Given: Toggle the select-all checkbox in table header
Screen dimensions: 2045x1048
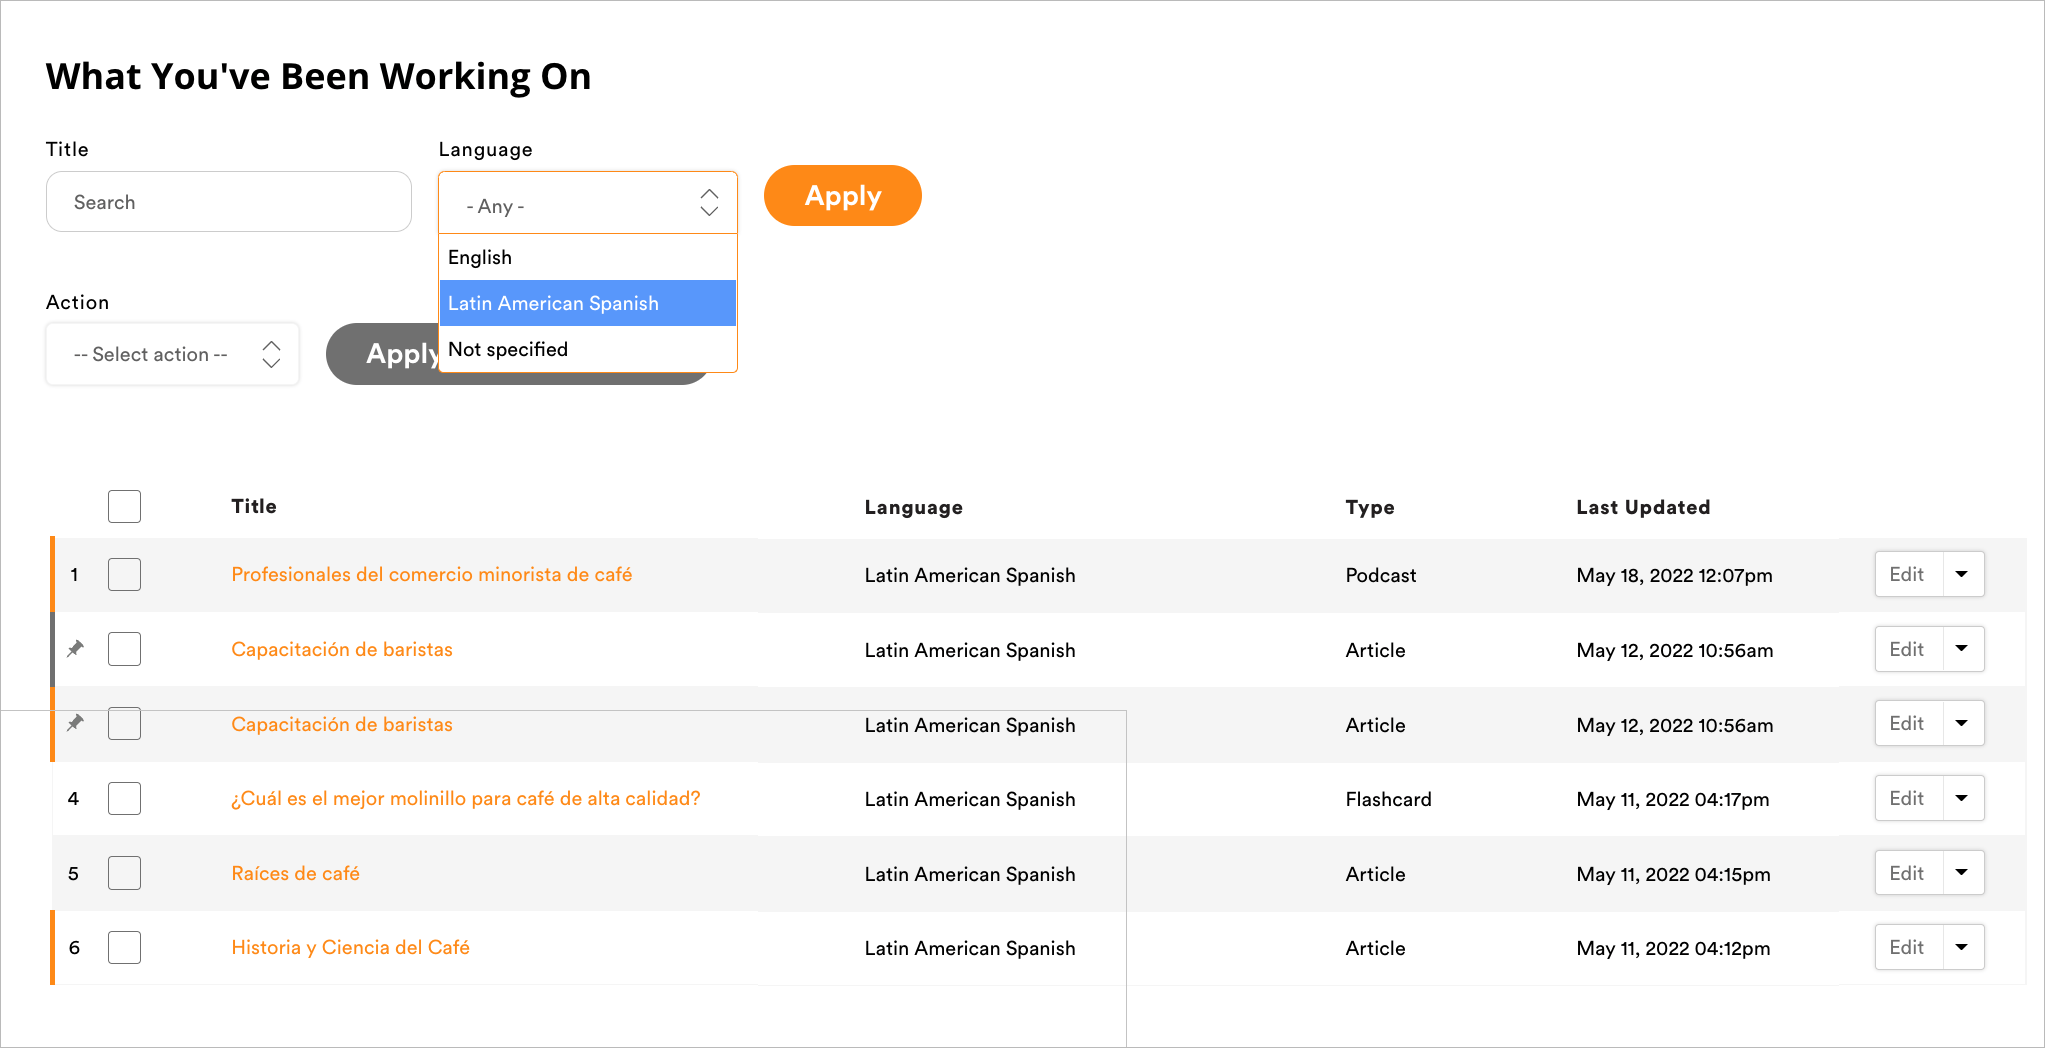Looking at the screenshot, I should click(x=124, y=506).
